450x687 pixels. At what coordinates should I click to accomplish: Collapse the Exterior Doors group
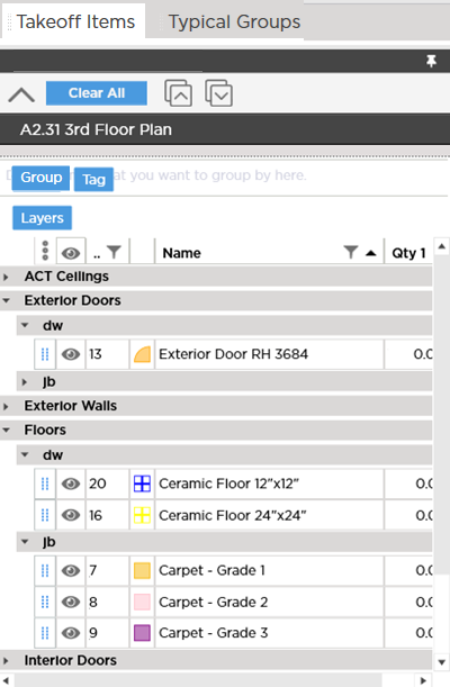tap(6, 301)
